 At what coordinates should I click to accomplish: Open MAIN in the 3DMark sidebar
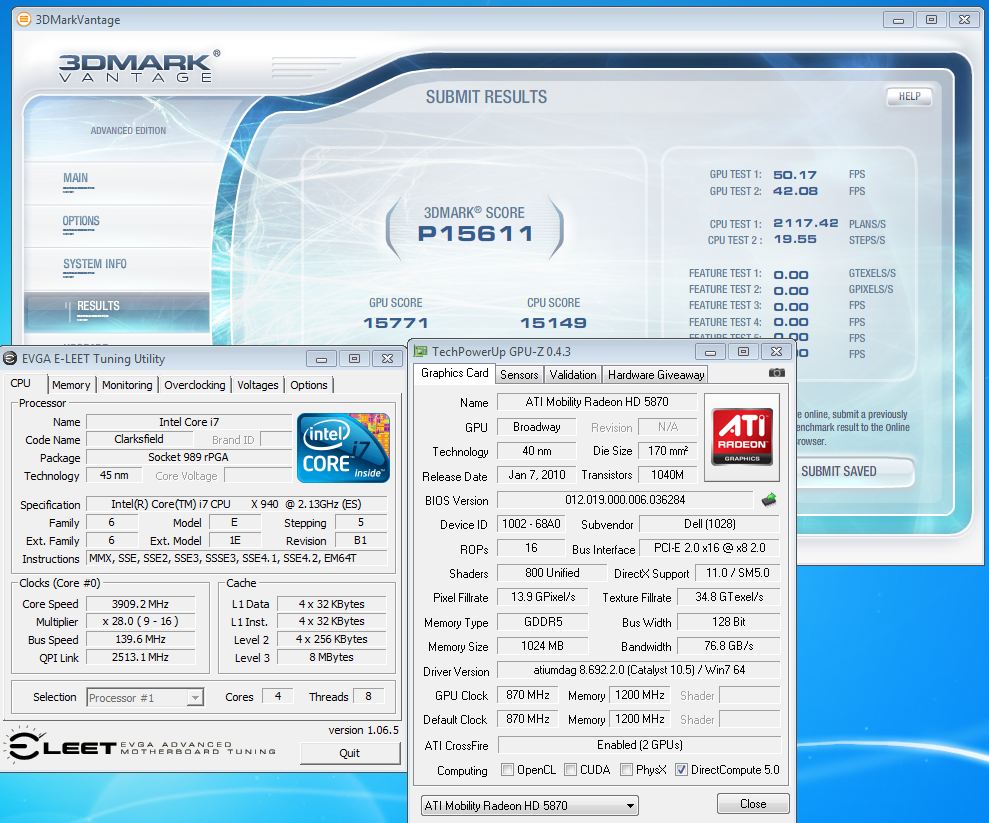(76, 178)
